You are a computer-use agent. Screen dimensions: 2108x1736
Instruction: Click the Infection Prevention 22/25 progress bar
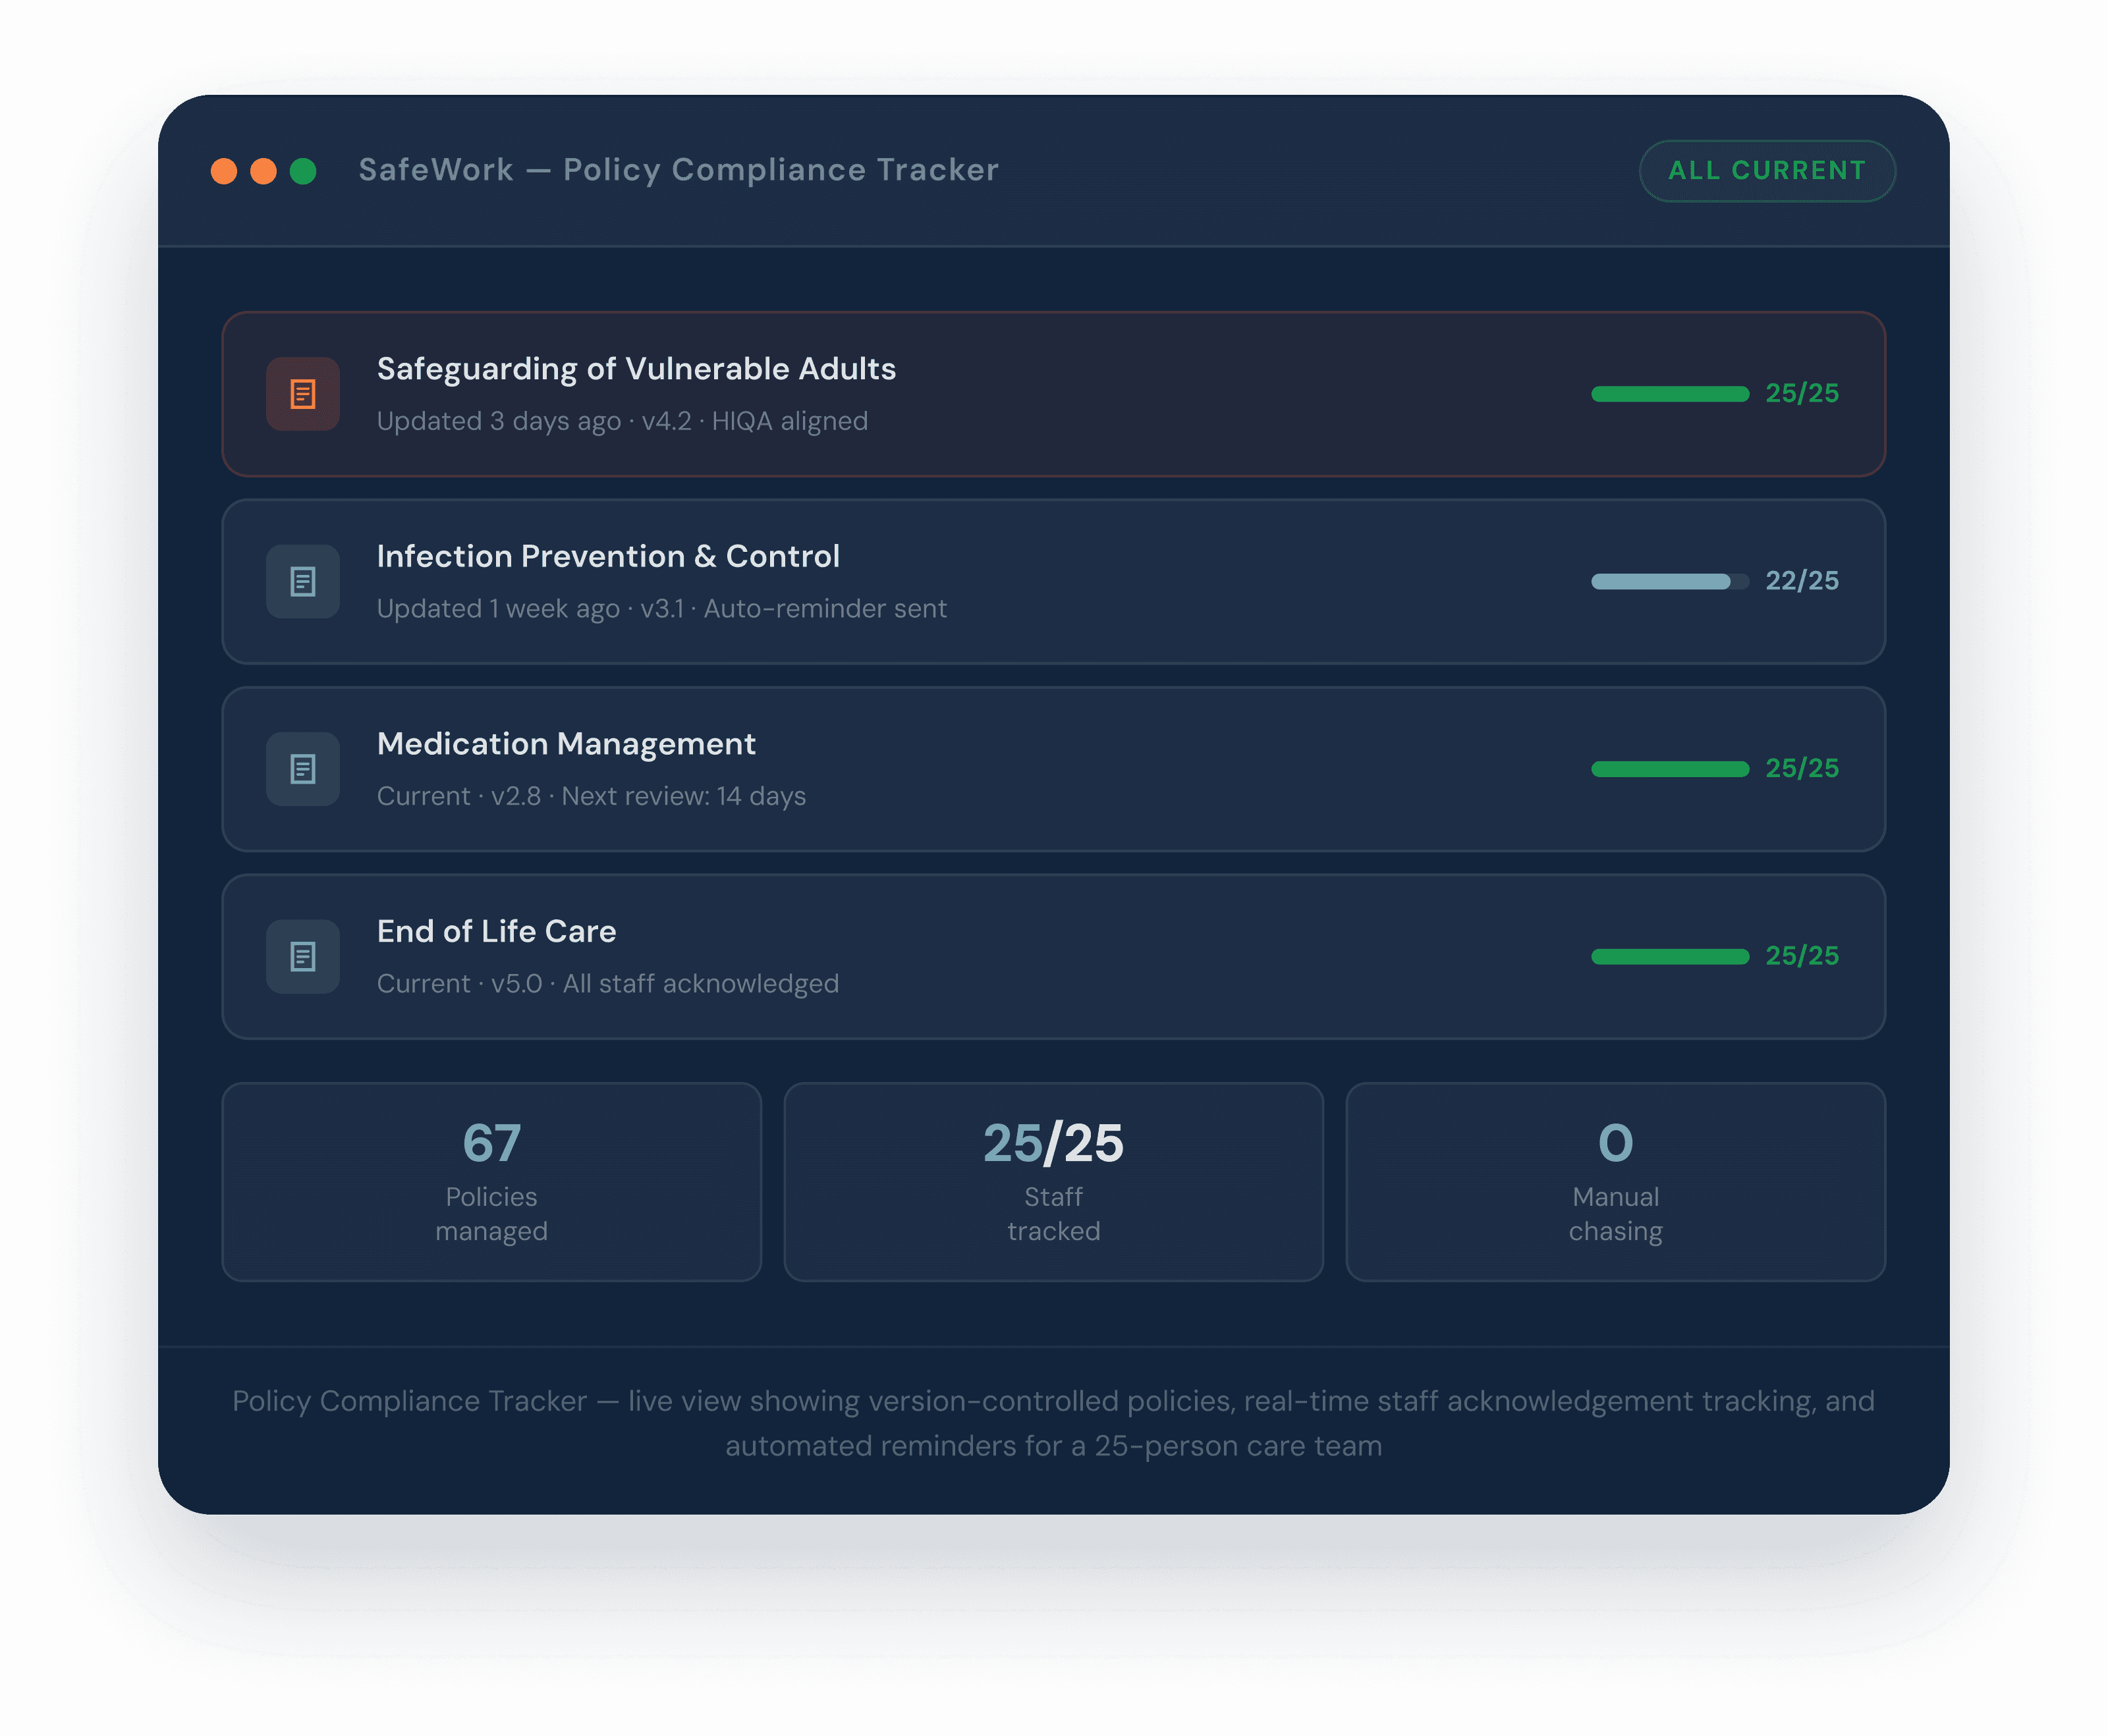click(1669, 581)
